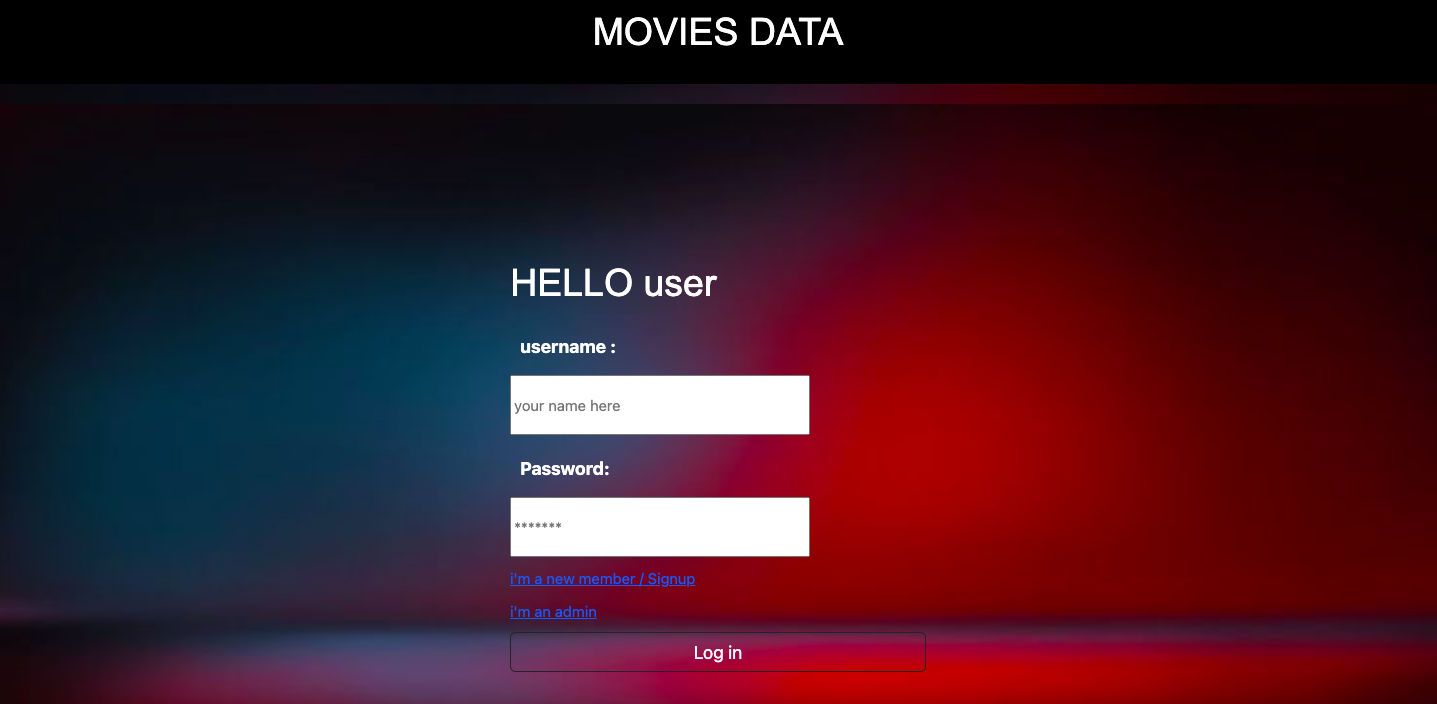Submit credentials using the Log in button
Image resolution: width=1437 pixels, height=704 pixels.
click(x=717, y=652)
